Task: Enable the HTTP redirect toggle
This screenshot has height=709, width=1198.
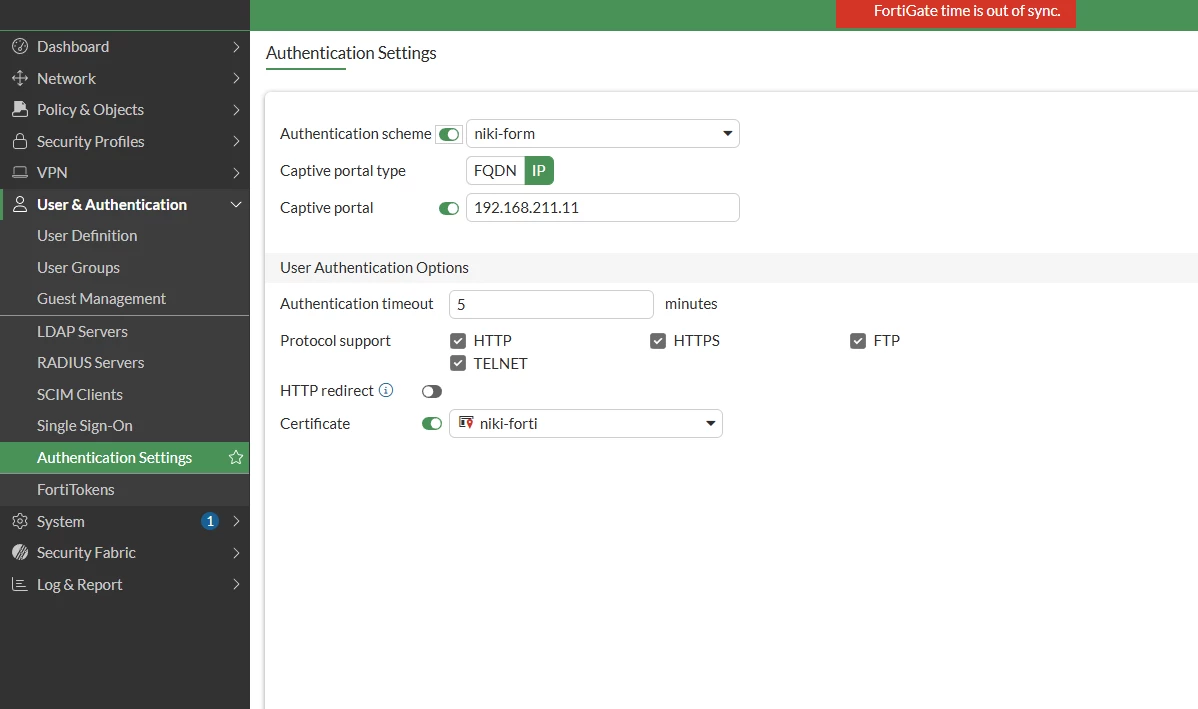Action: [x=432, y=391]
